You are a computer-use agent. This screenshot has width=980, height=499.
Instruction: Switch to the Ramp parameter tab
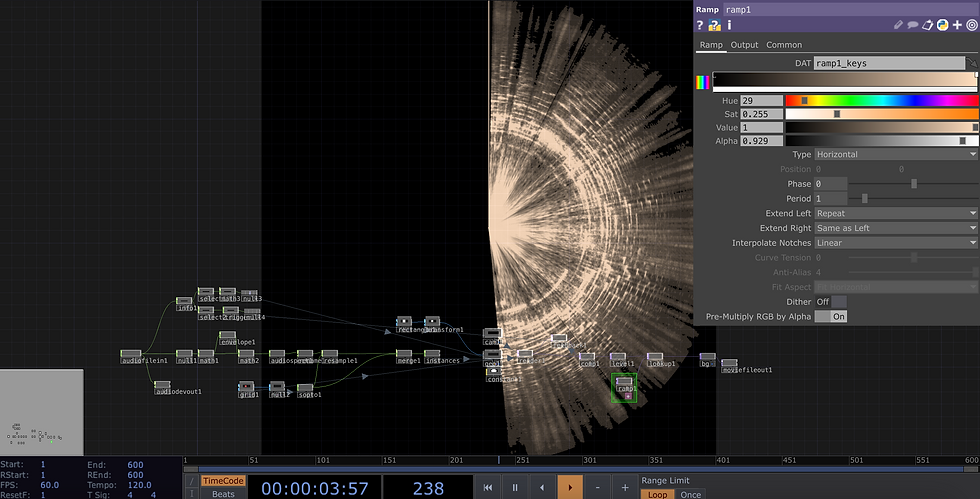711,45
